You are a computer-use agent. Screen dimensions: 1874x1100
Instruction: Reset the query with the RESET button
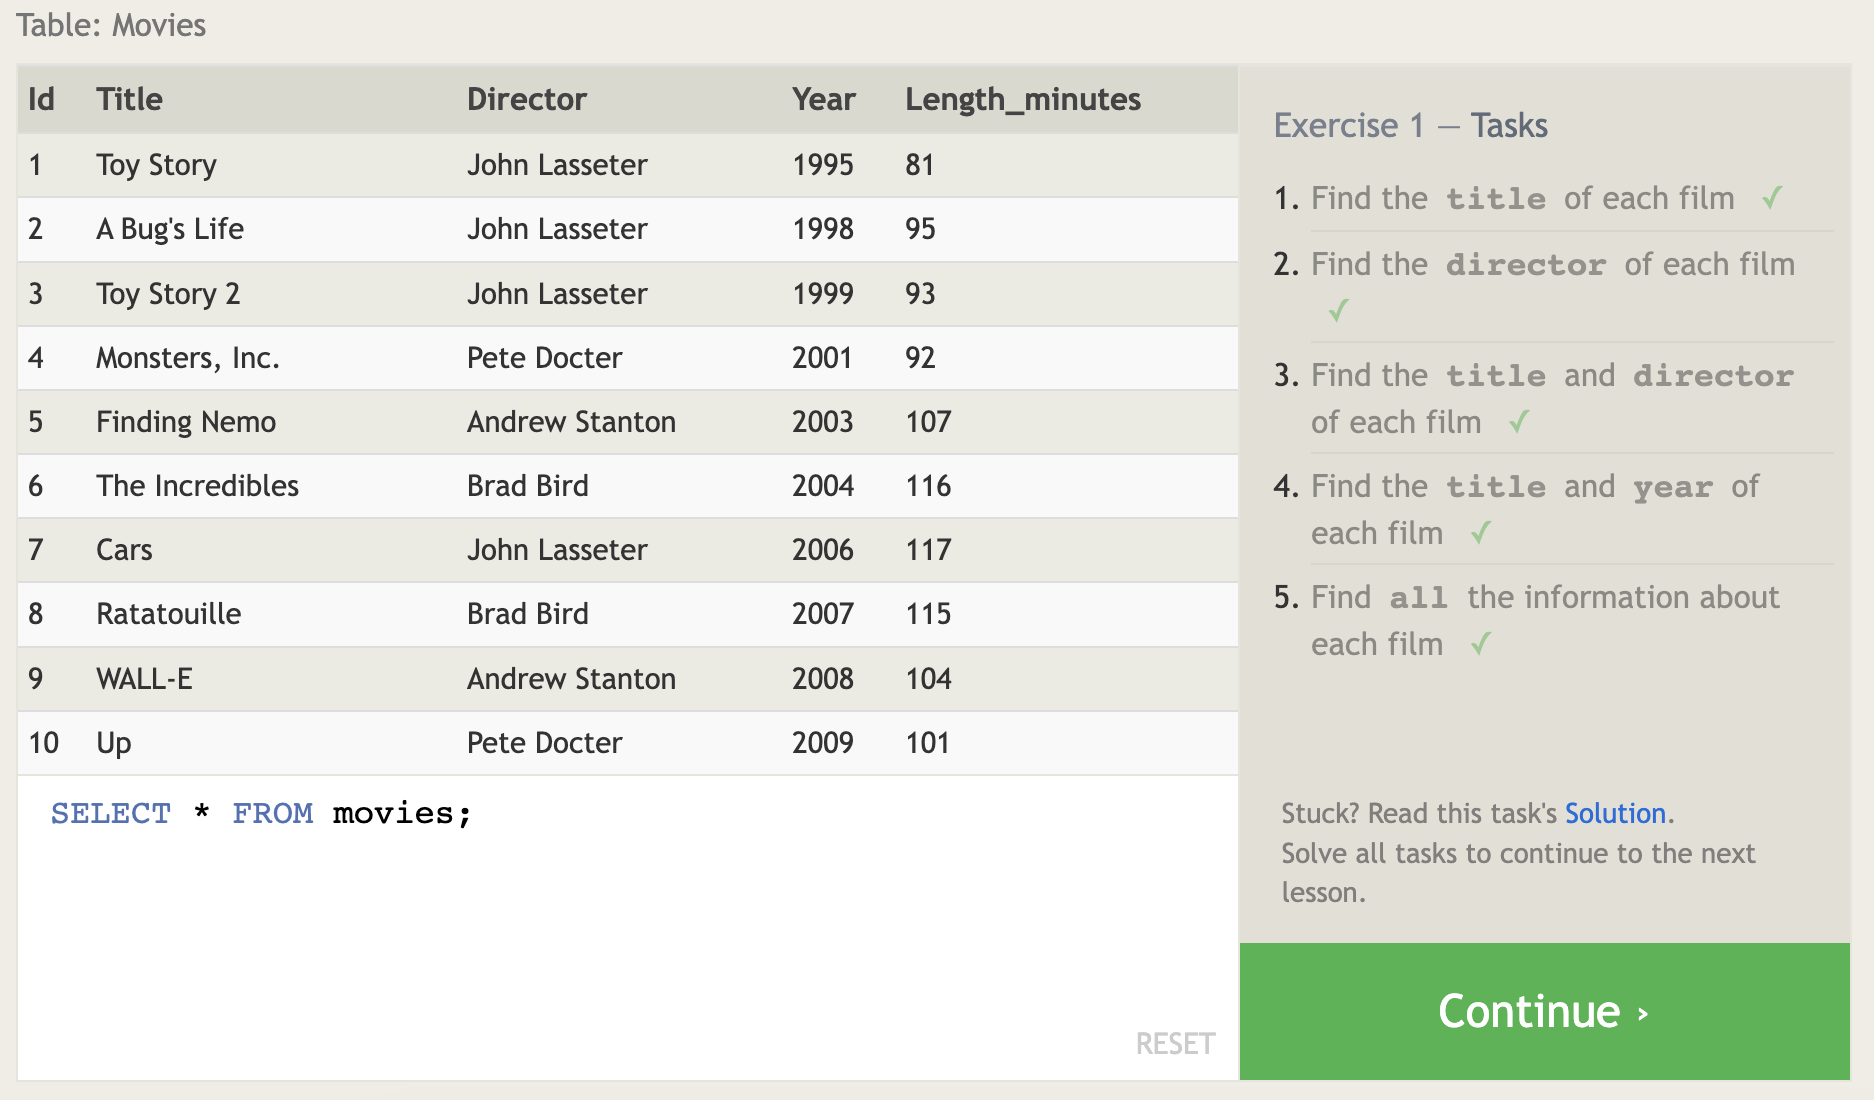(1175, 1044)
